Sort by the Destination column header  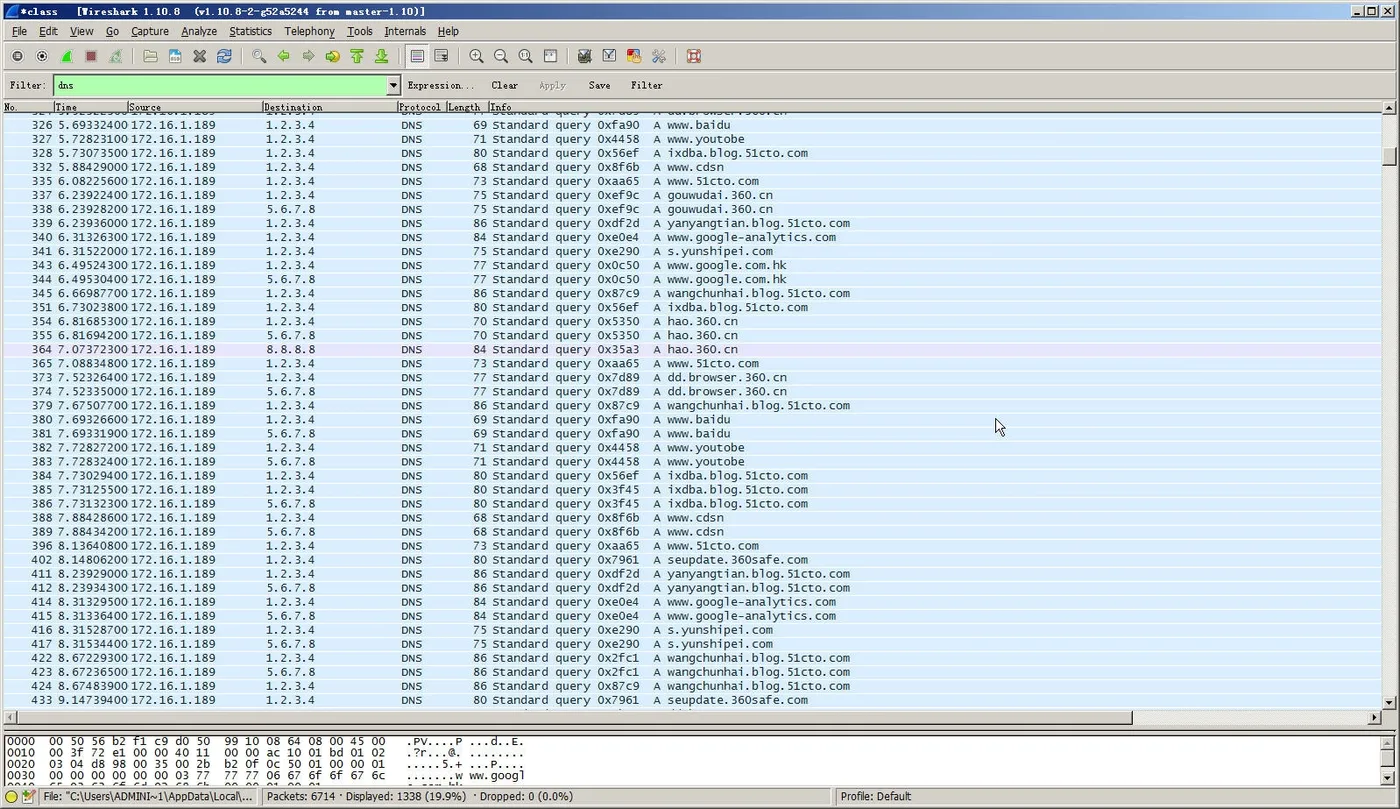[330, 107]
